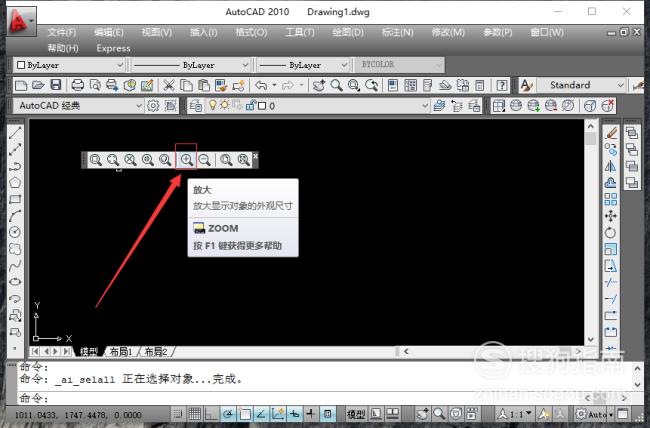Click the layer 0 color square

click(262, 106)
